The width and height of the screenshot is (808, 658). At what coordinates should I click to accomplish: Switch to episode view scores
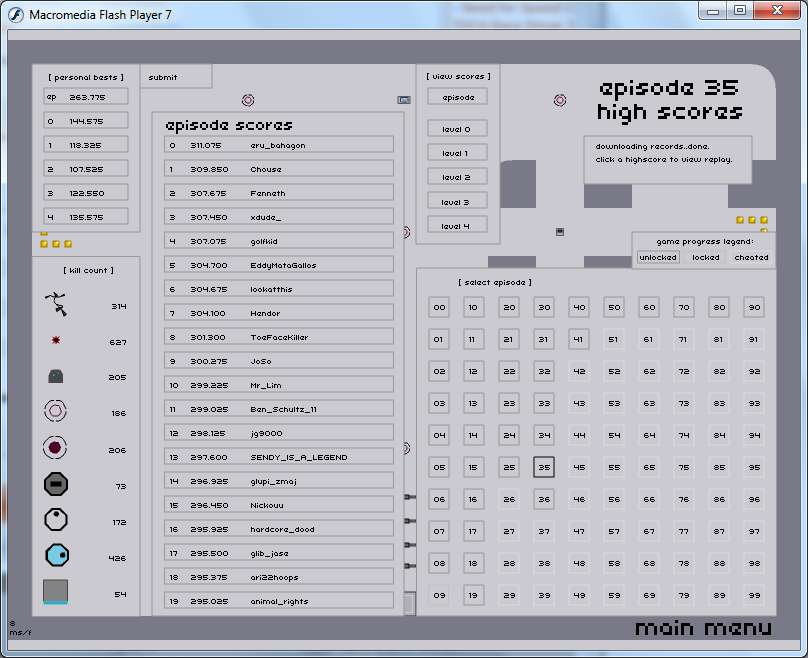tap(457, 97)
